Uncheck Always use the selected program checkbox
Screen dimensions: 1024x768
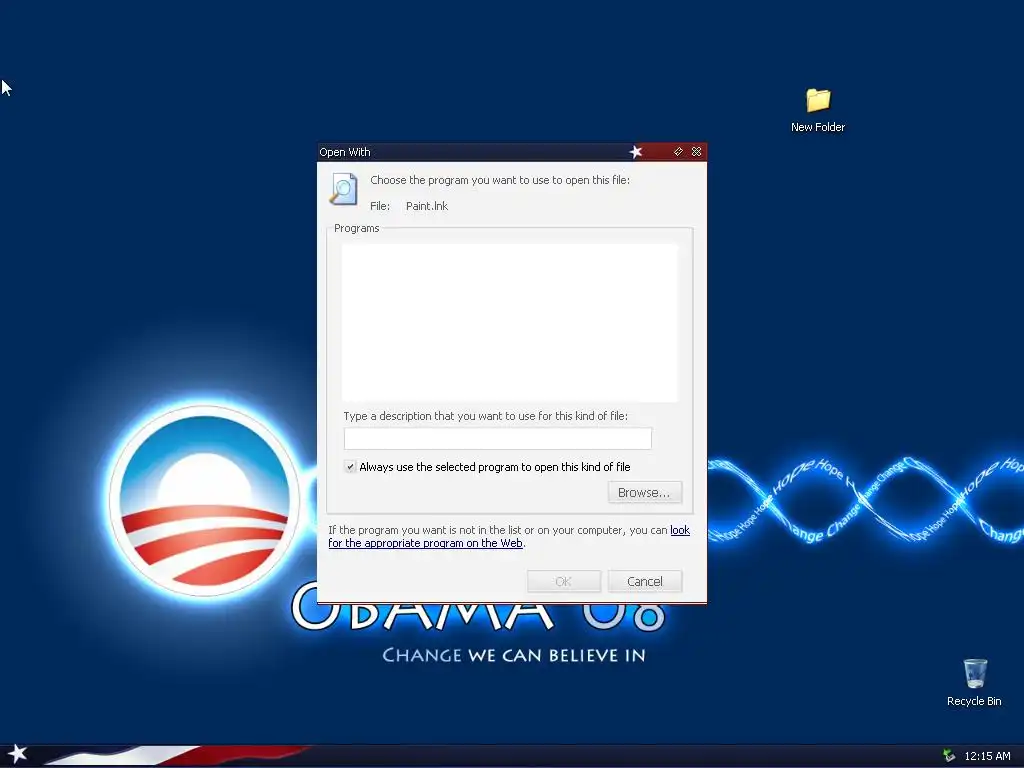[x=350, y=466]
